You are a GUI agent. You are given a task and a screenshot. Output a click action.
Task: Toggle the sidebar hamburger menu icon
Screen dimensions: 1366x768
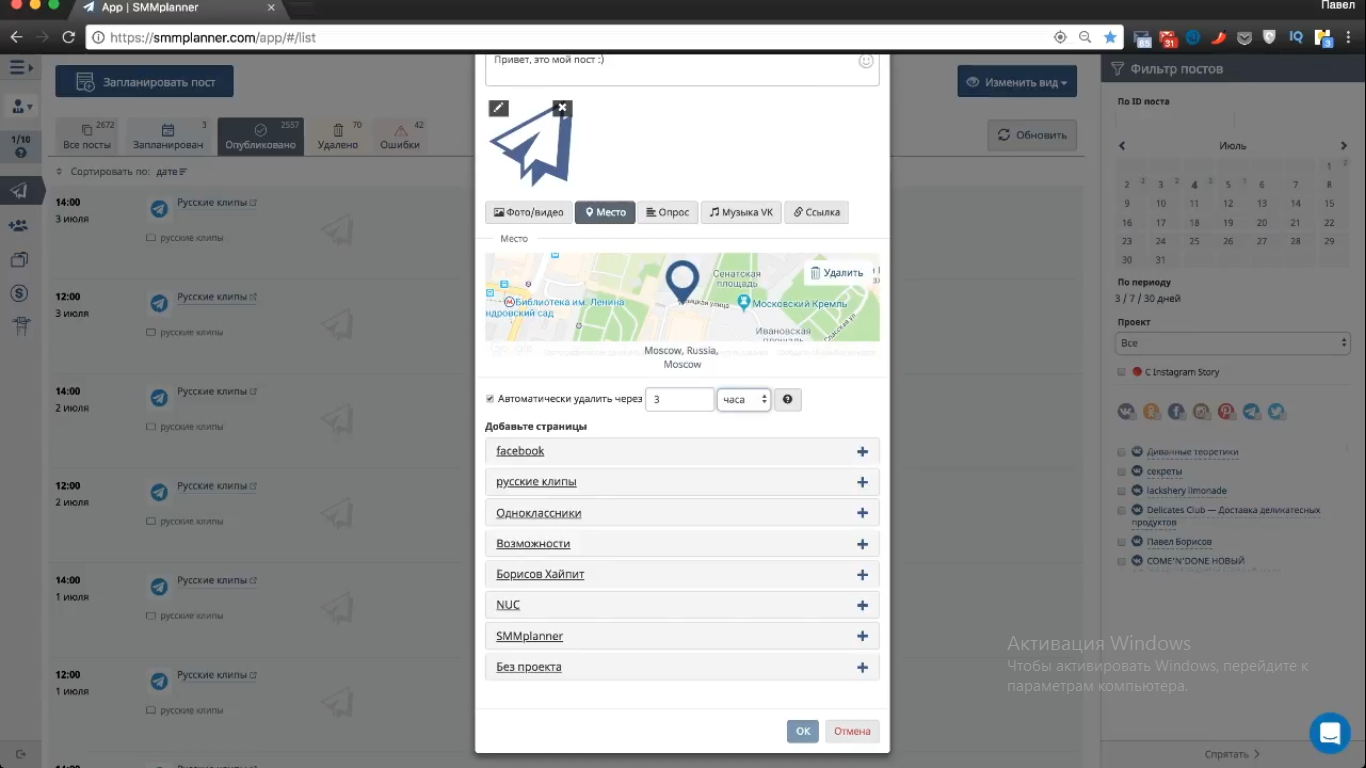pyautogui.click(x=20, y=68)
